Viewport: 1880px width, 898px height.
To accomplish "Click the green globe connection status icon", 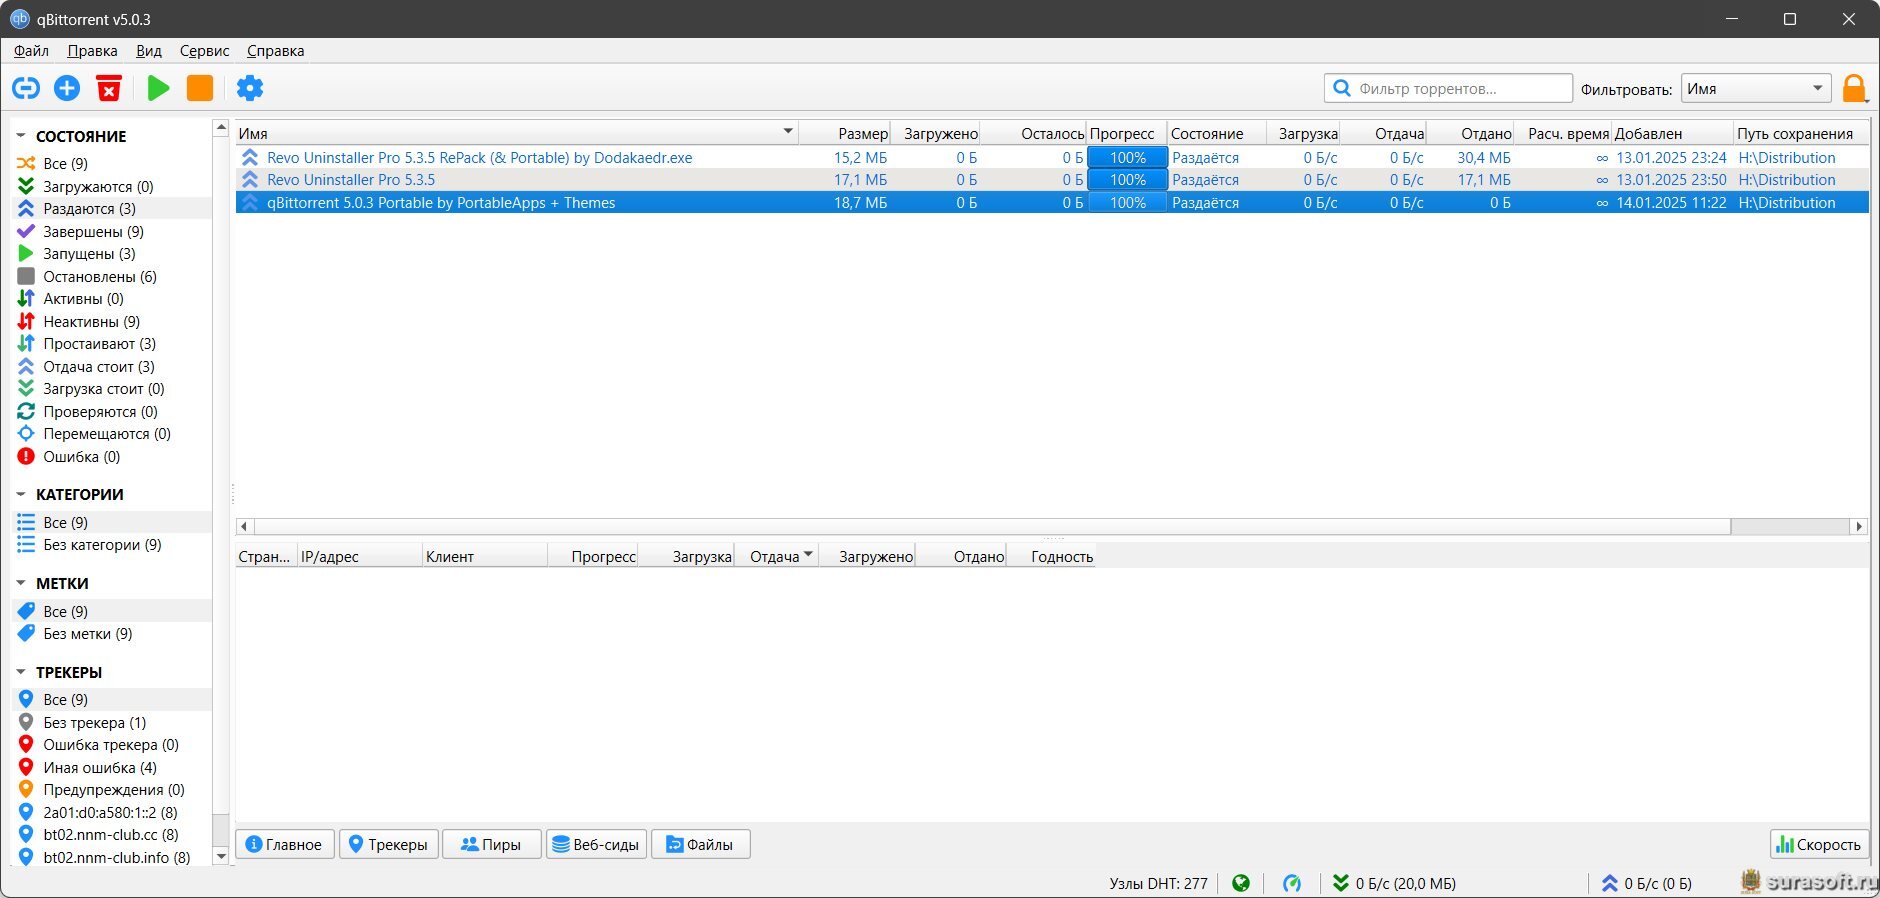I will pyautogui.click(x=1241, y=883).
